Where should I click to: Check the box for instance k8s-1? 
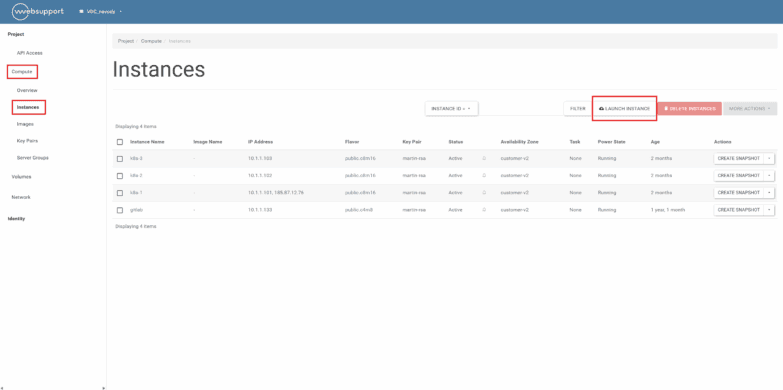[x=120, y=193]
